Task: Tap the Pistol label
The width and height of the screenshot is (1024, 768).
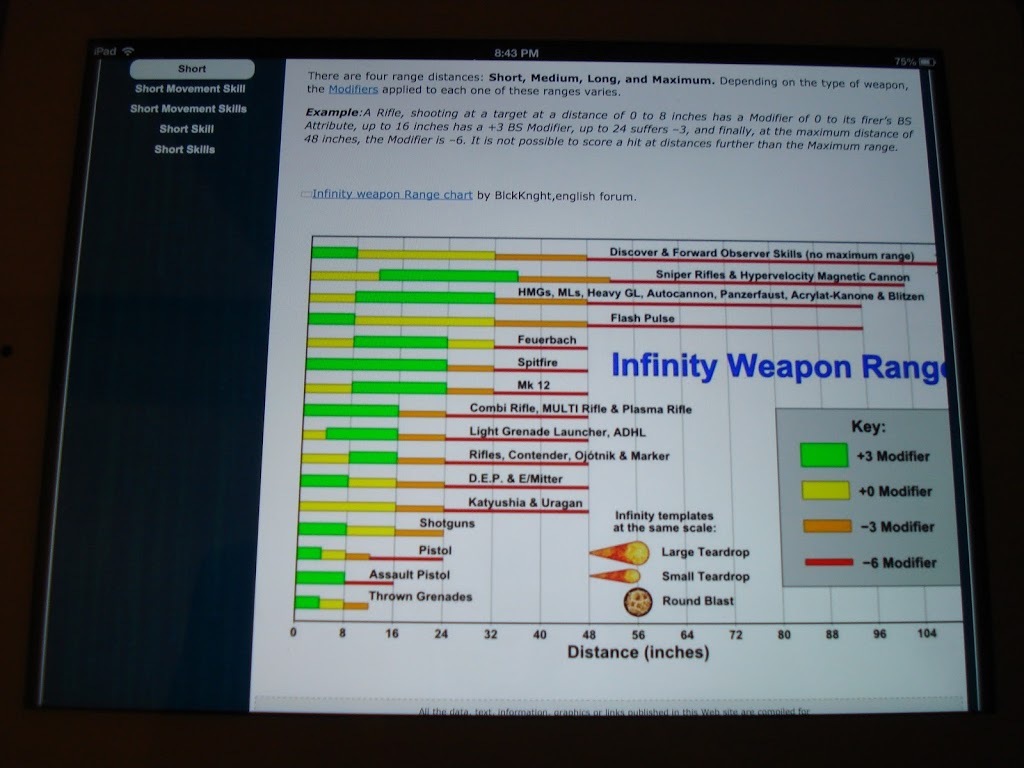Action: pos(435,551)
